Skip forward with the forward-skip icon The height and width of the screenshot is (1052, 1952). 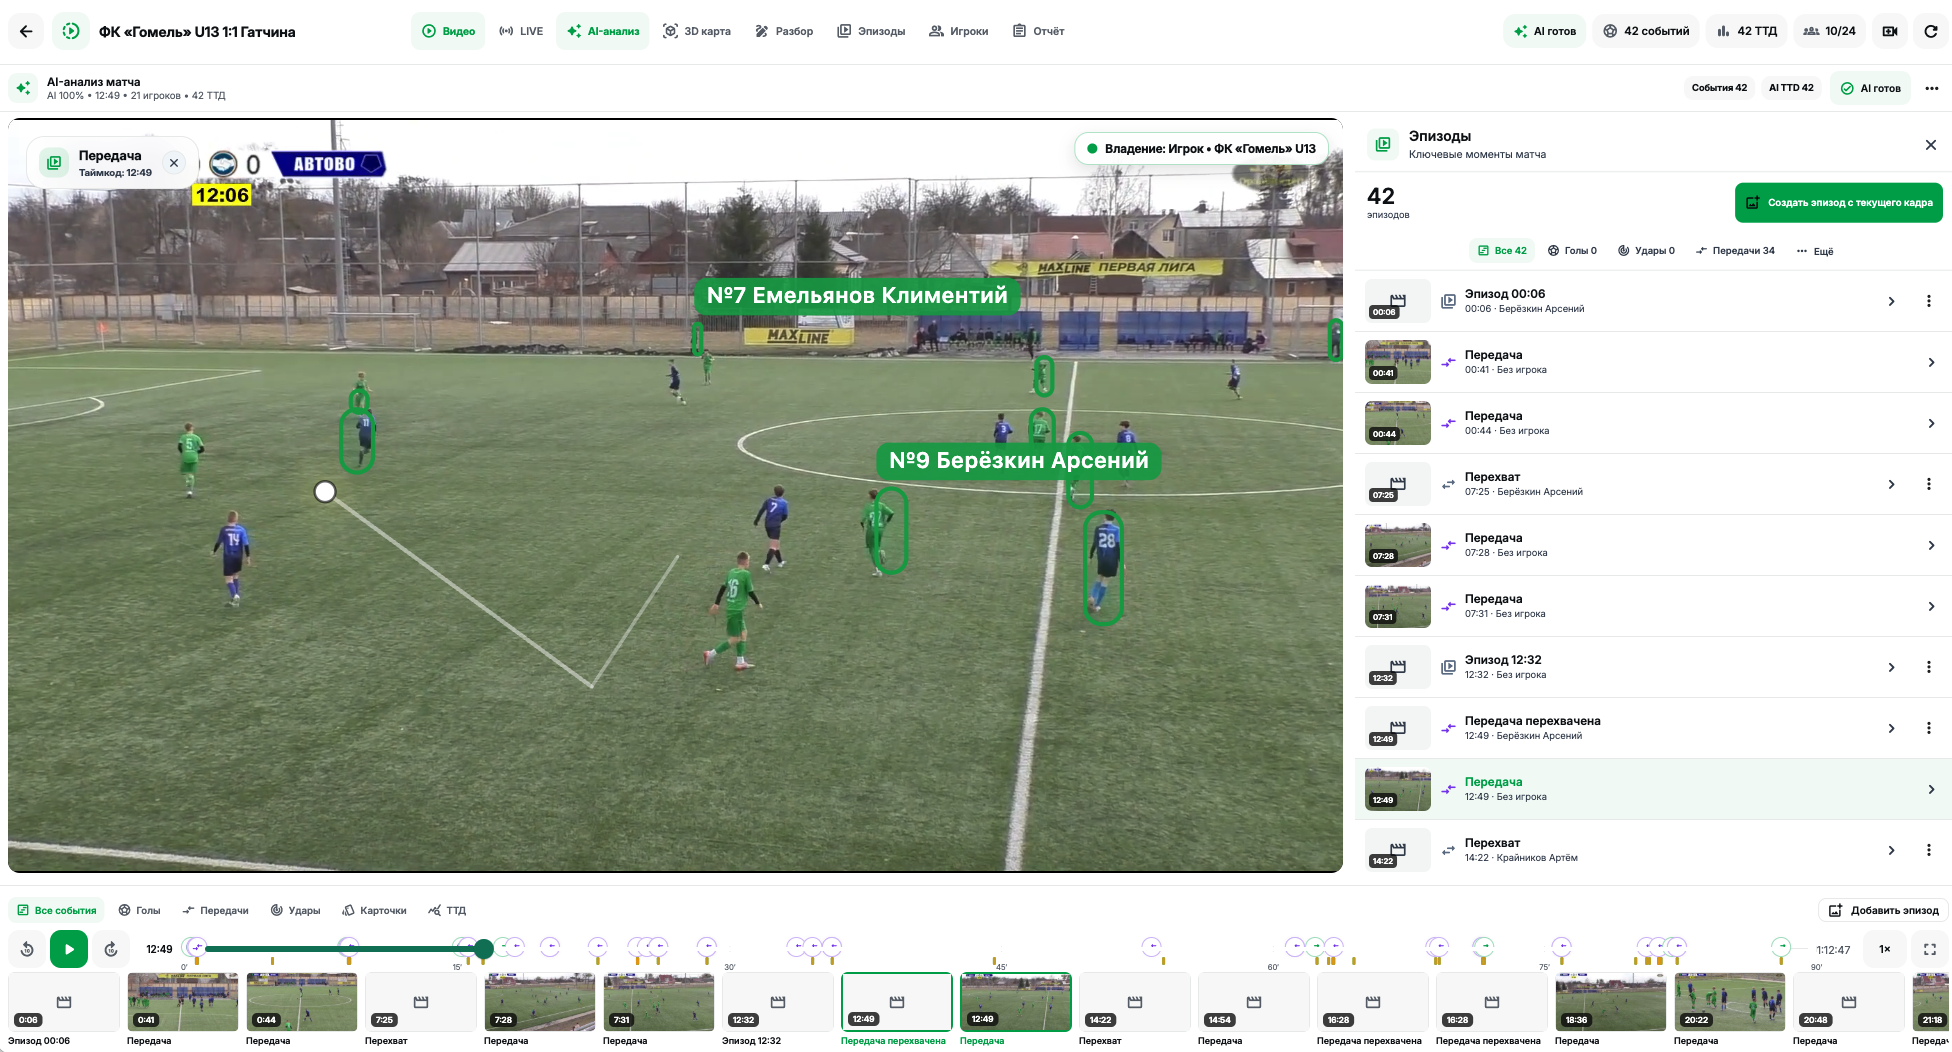111,949
